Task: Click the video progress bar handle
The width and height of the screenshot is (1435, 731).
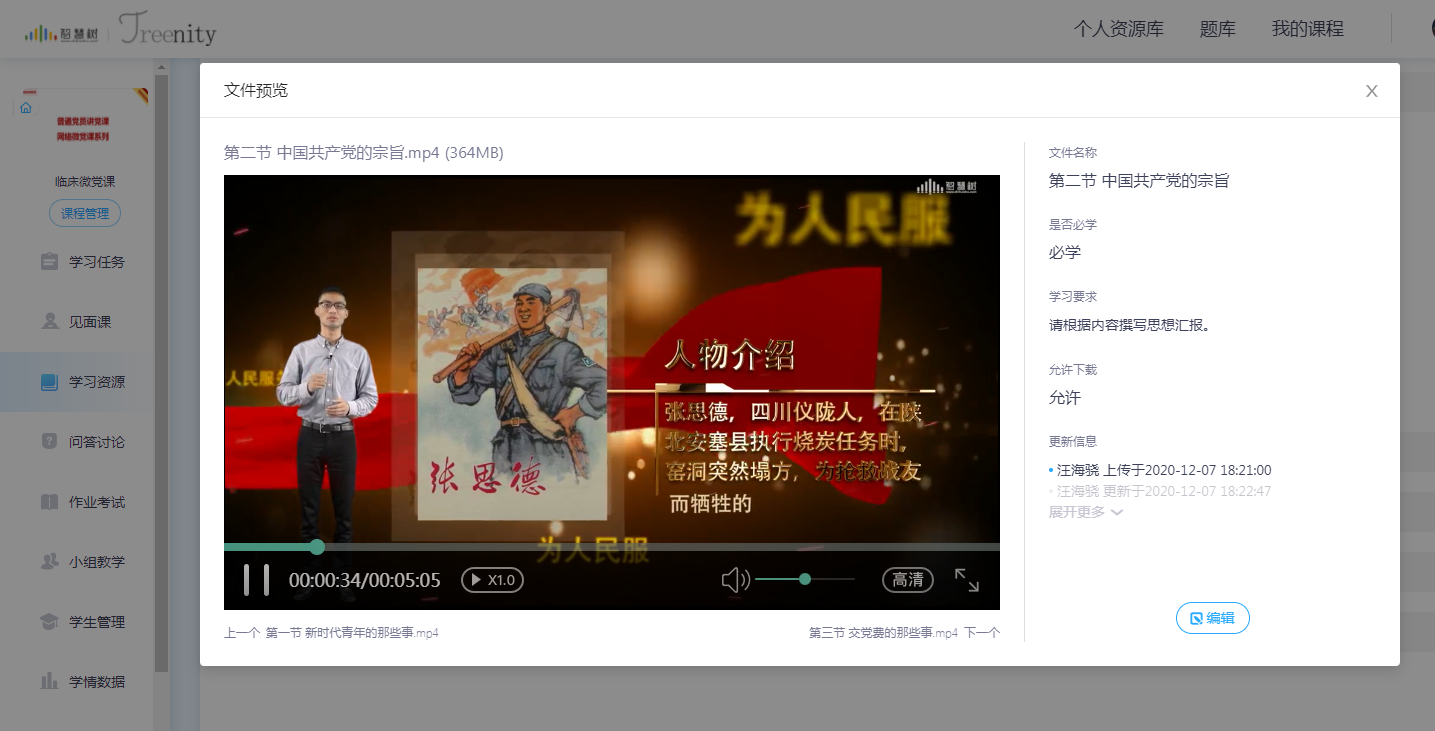Action: [317, 547]
